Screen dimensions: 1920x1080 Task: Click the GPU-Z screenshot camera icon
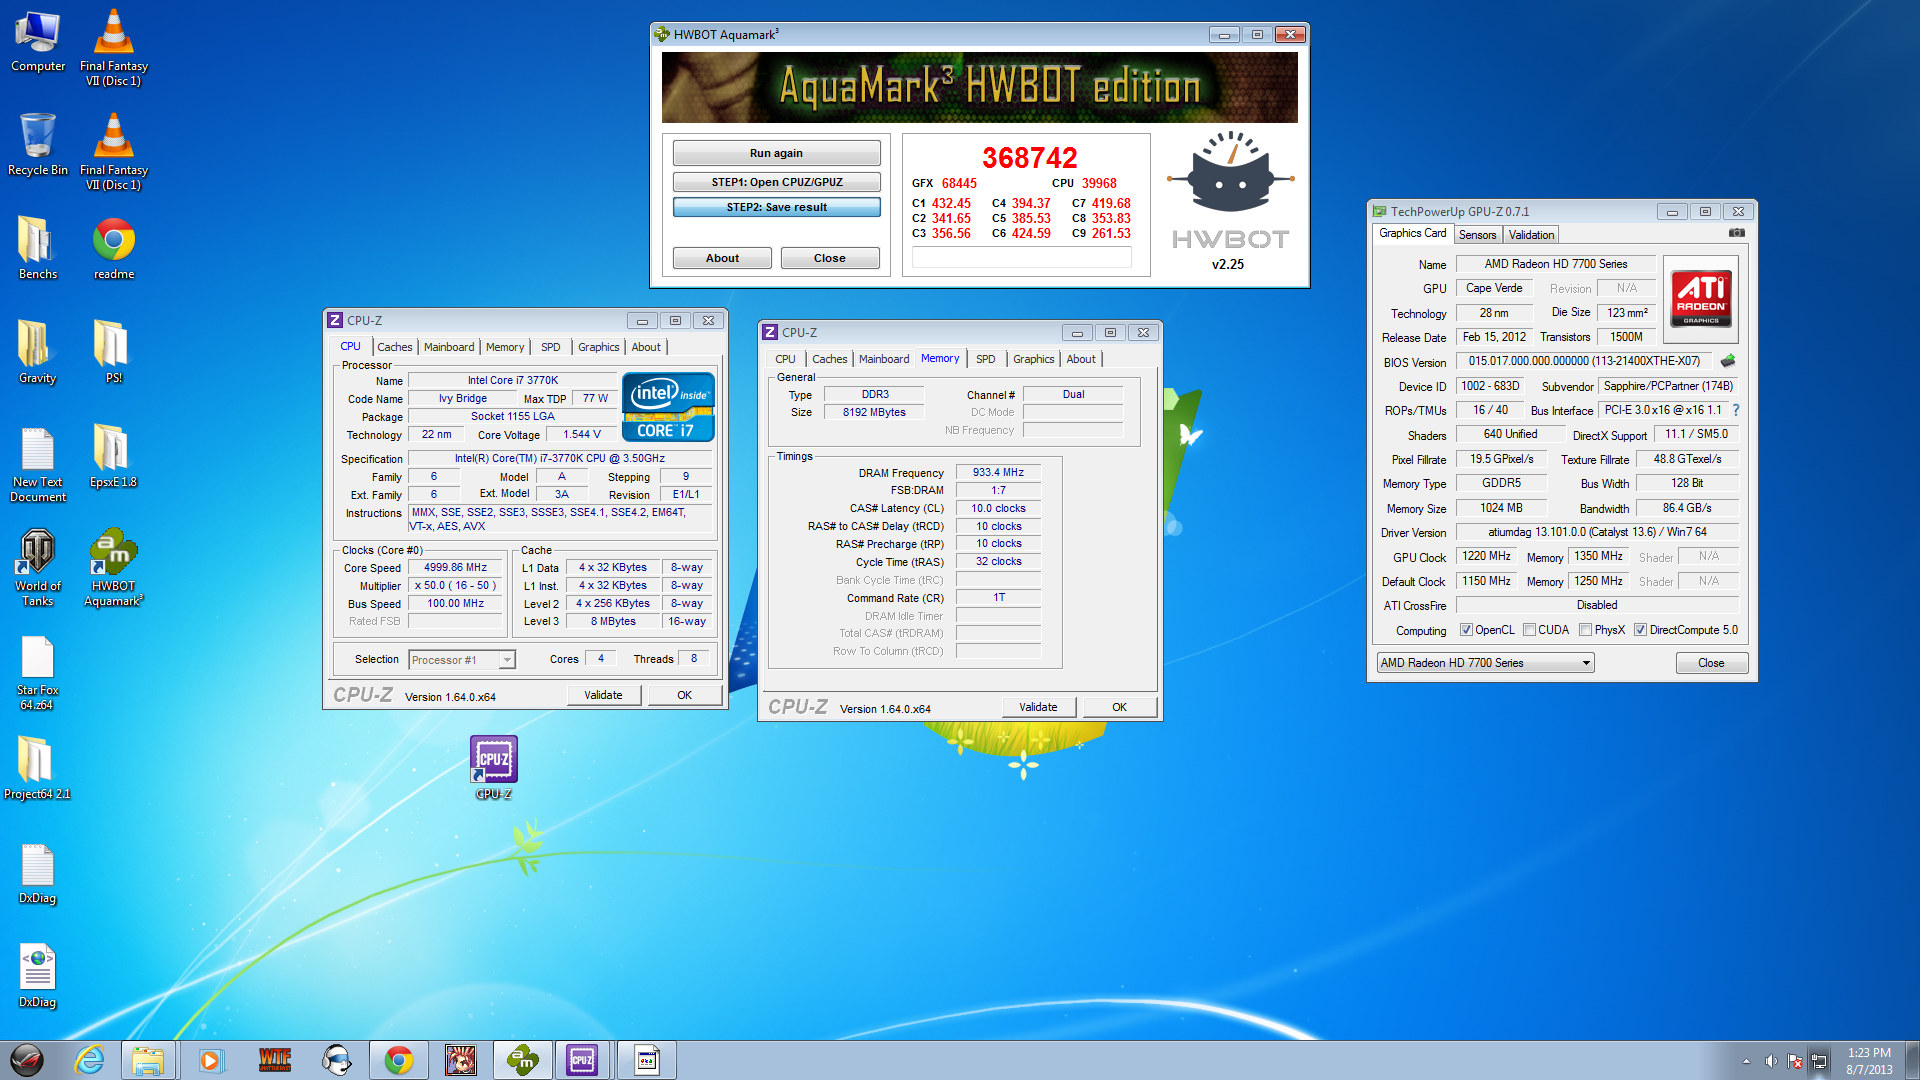point(1737,233)
